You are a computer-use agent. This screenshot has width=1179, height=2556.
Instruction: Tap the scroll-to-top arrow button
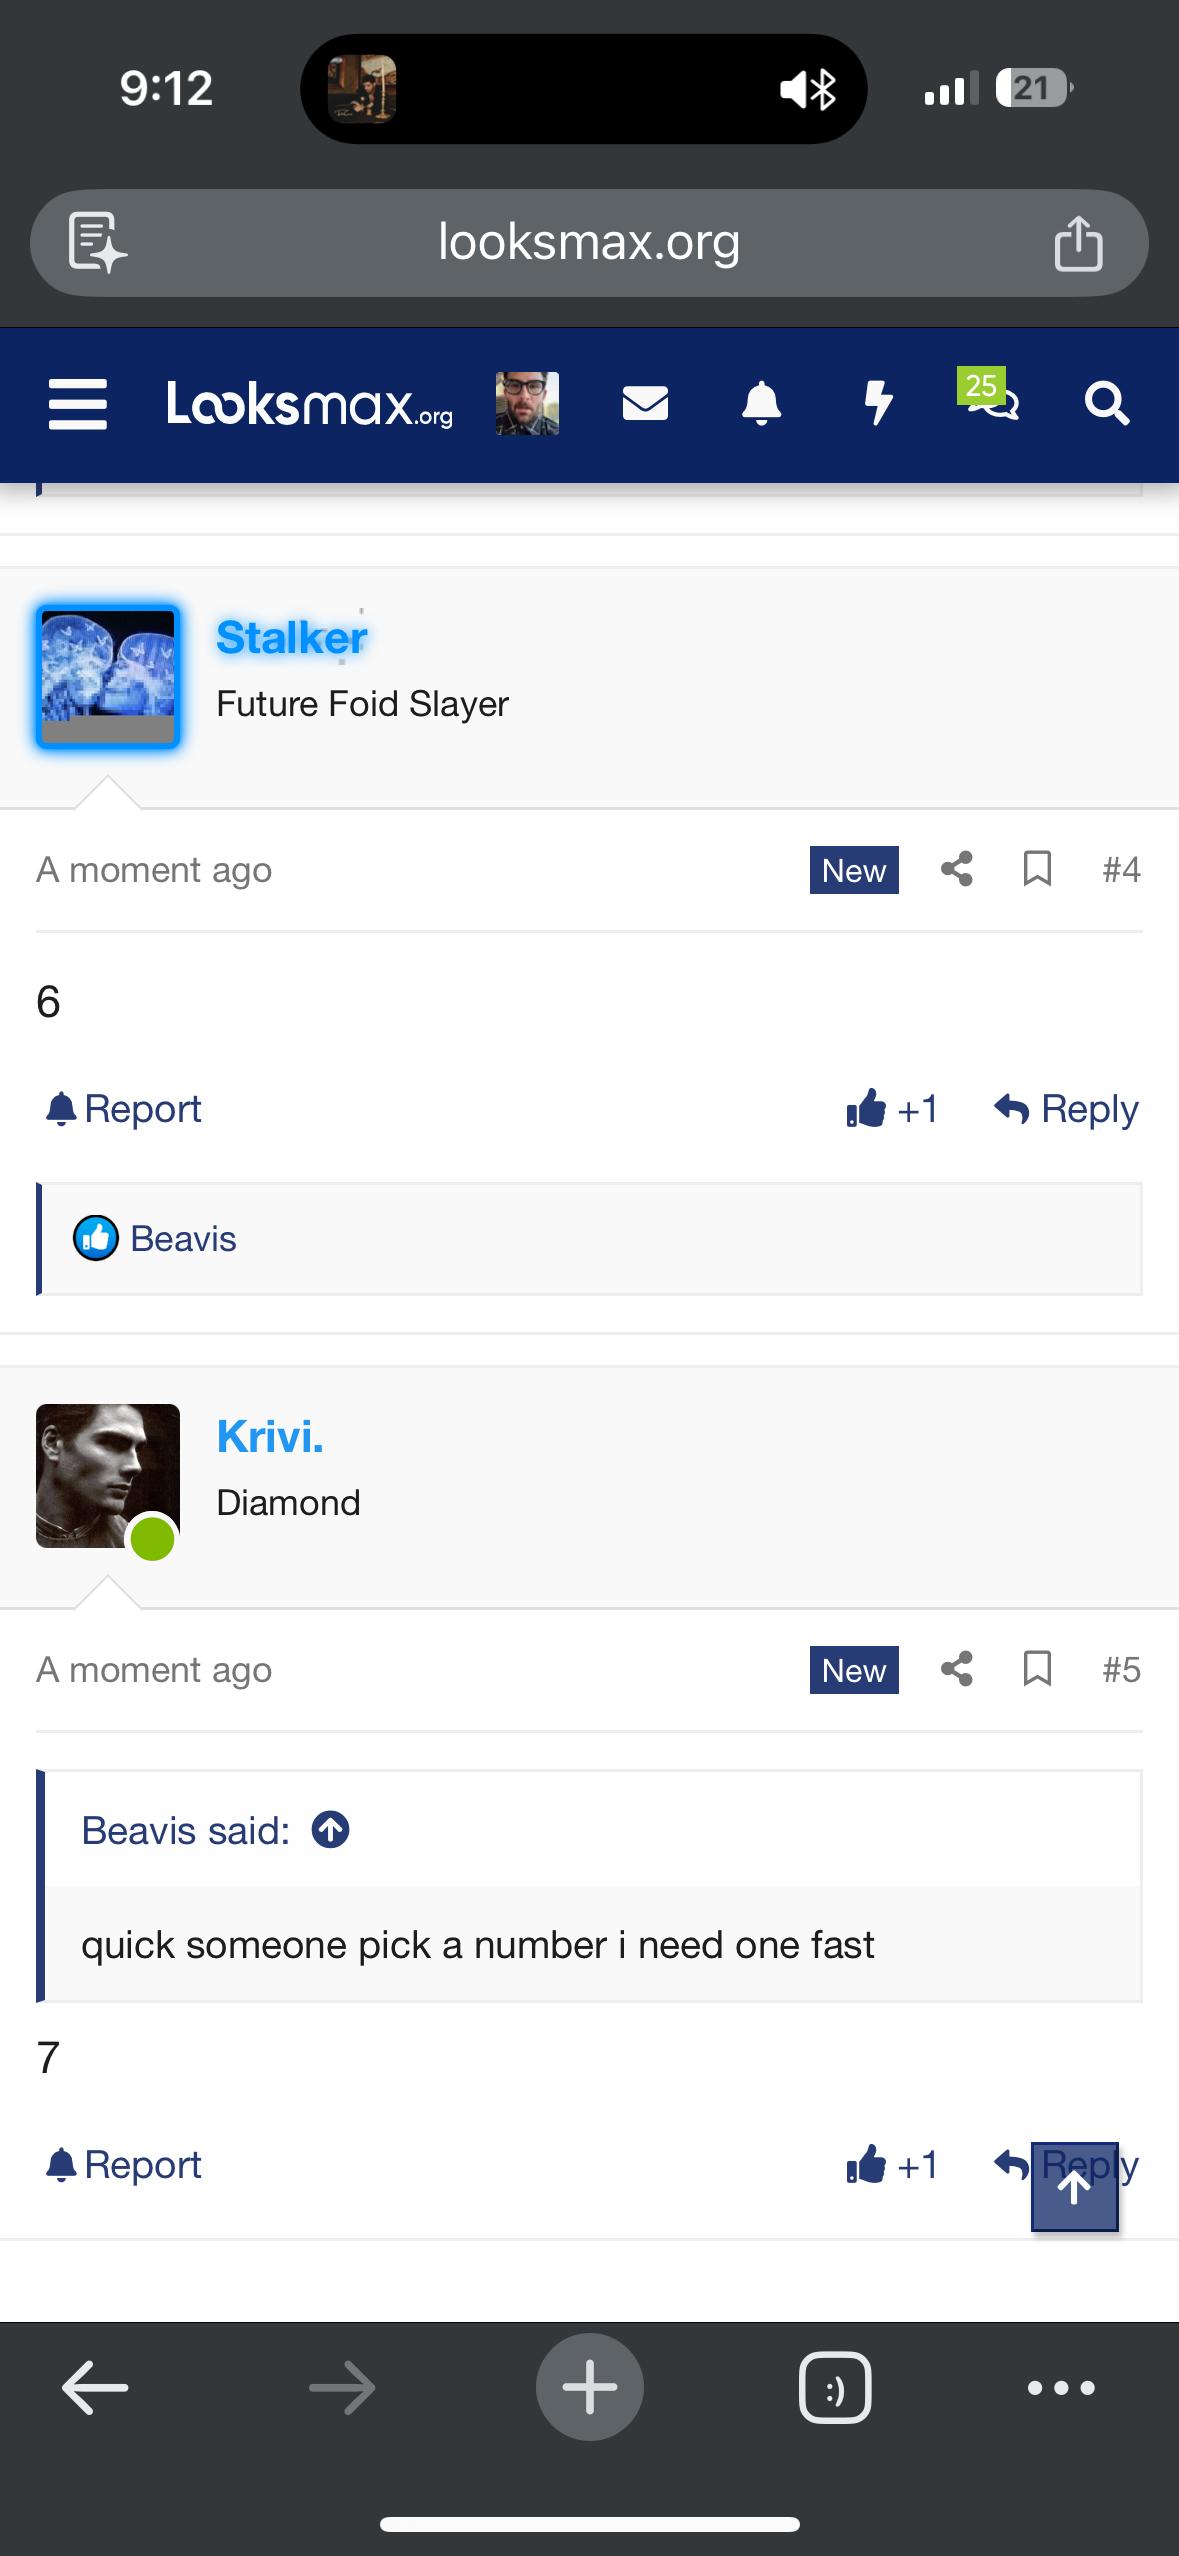click(1075, 2187)
